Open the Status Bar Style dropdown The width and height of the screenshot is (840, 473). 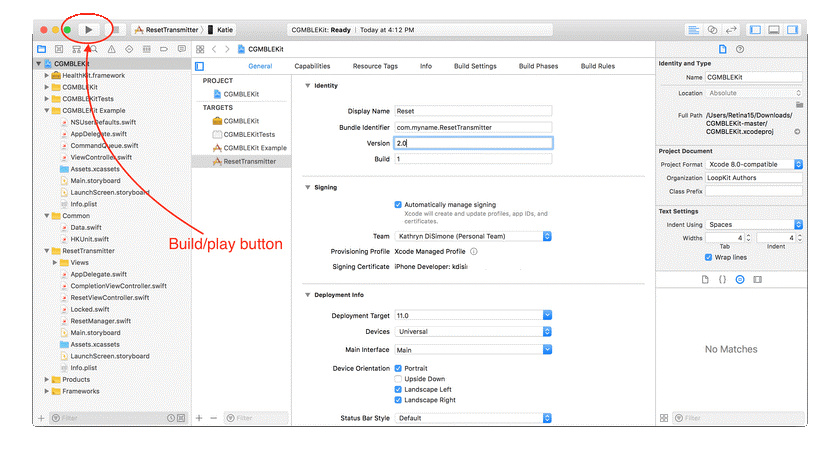(x=473, y=418)
